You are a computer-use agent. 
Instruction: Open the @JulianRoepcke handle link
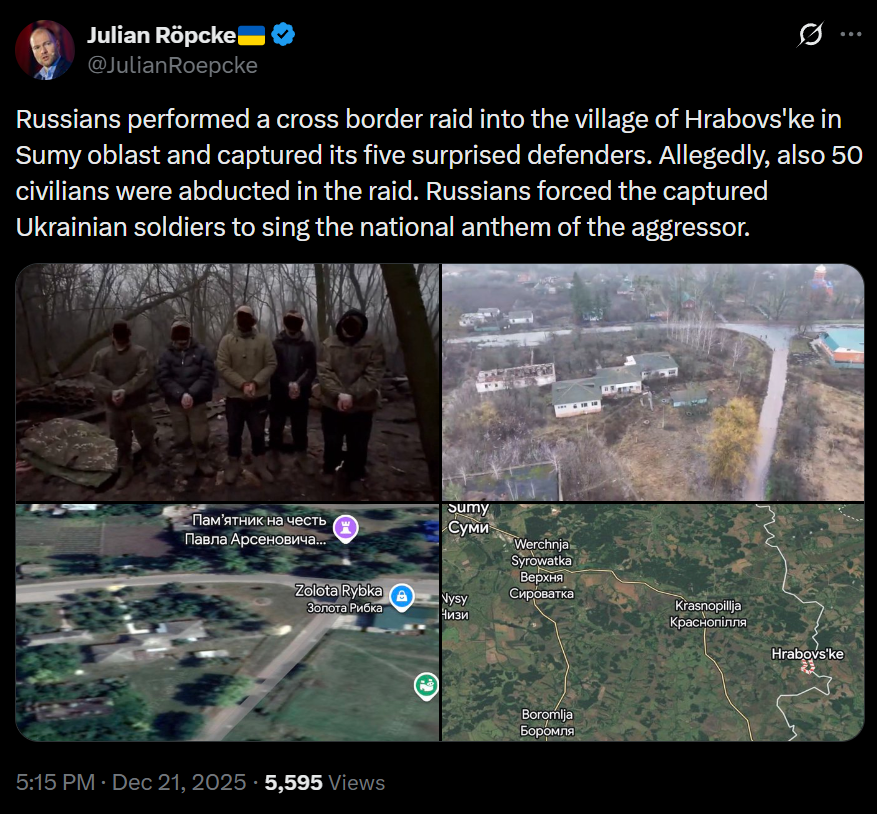click(172, 65)
